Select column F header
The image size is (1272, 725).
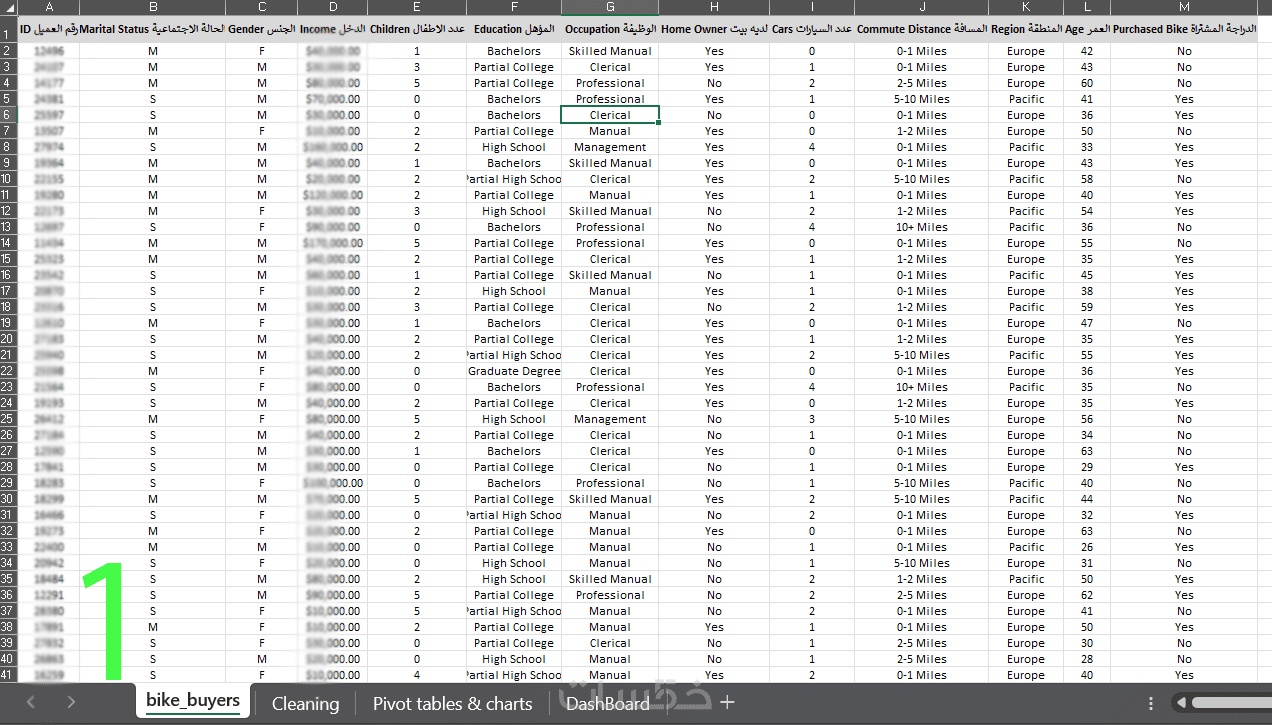coord(514,7)
